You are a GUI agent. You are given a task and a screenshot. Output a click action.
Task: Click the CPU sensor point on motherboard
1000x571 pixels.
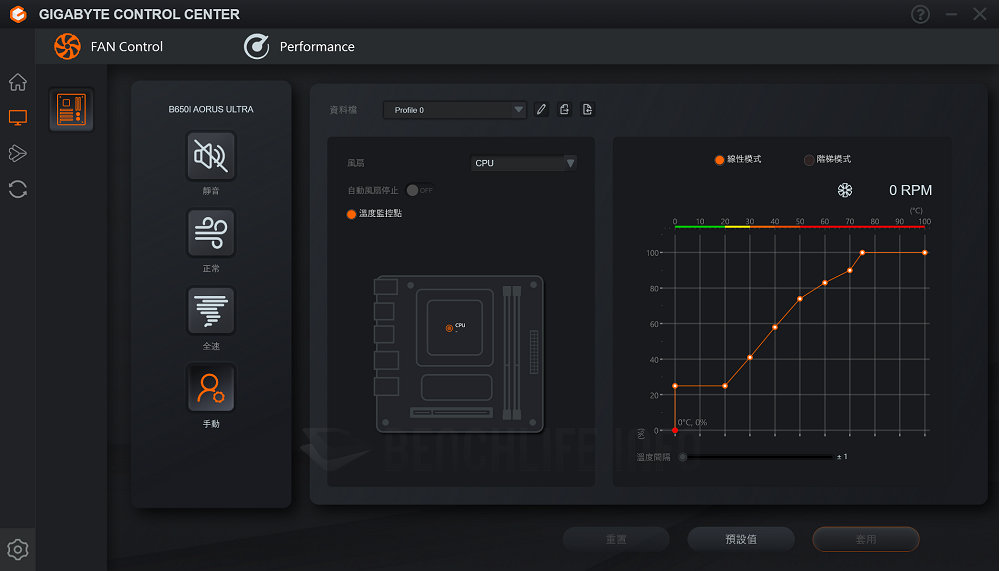(x=449, y=328)
